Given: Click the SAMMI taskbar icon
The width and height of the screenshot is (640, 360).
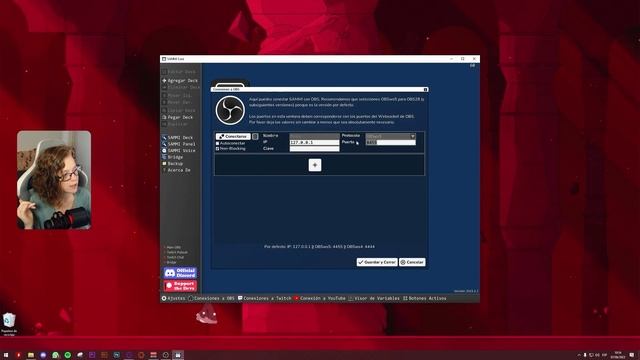Looking at the screenshot, I should click(x=178, y=355).
